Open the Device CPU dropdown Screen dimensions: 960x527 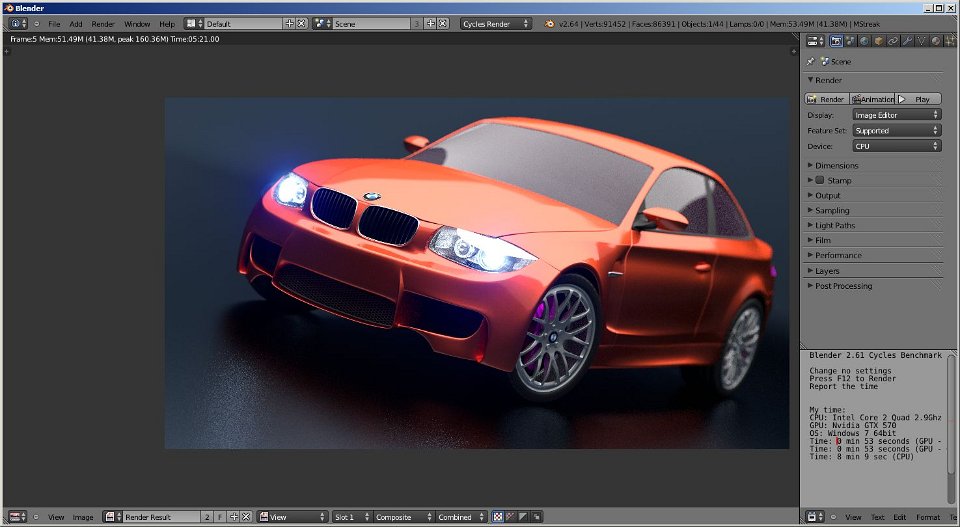click(x=897, y=146)
